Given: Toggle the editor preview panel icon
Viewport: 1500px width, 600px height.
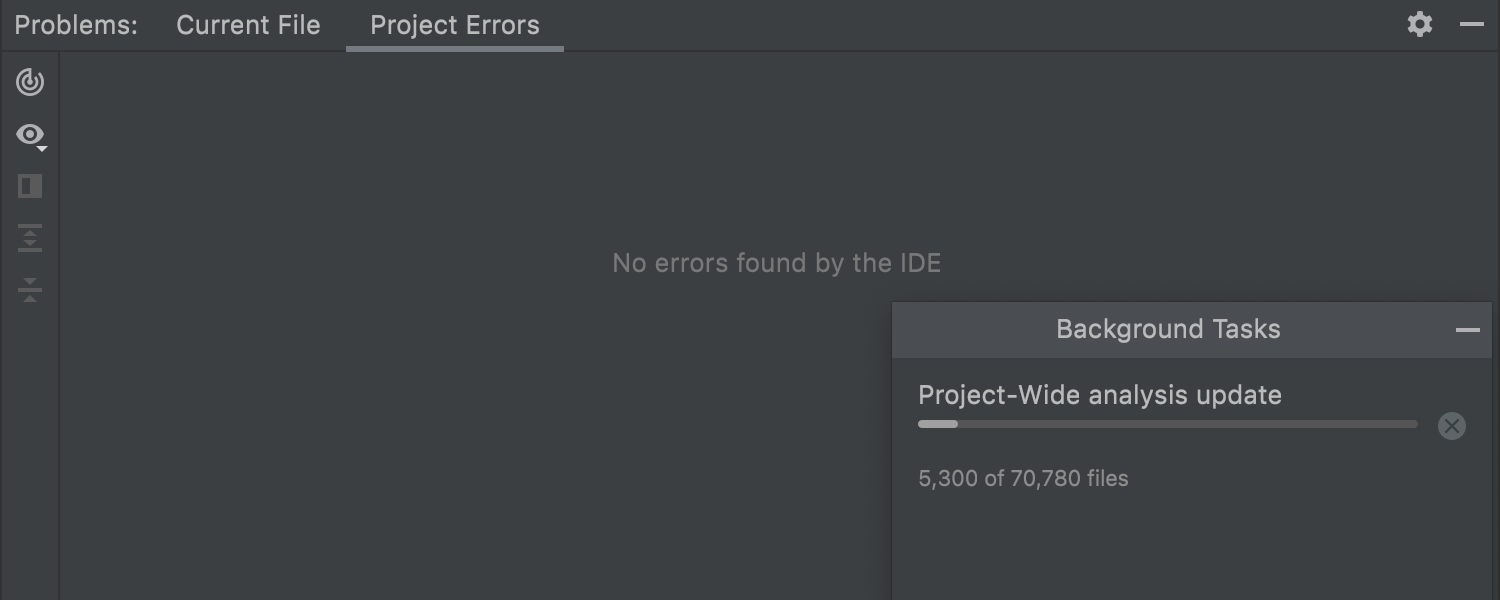Looking at the screenshot, I should [30, 186].
